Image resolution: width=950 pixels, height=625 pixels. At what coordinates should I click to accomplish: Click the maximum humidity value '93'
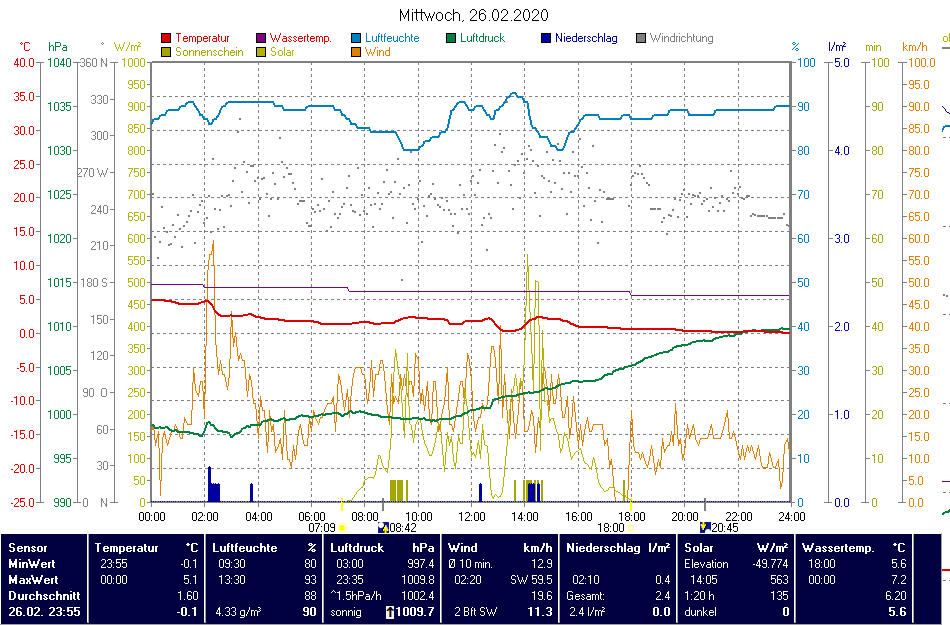pyautogui.click(x=310, y=580)
